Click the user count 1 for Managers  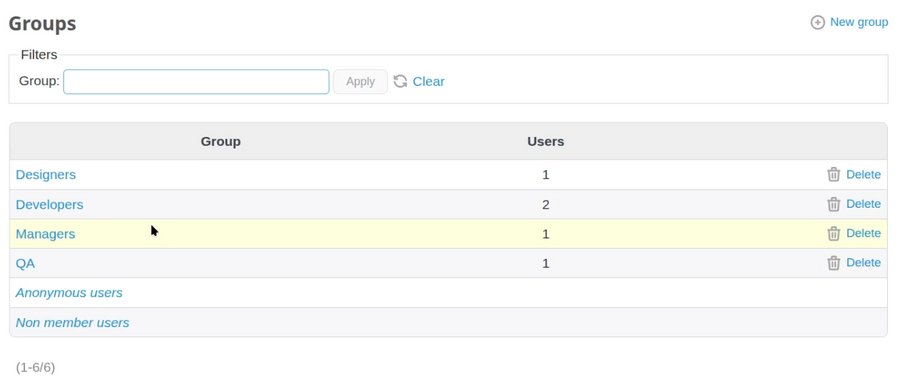click(x=546, y=234)
